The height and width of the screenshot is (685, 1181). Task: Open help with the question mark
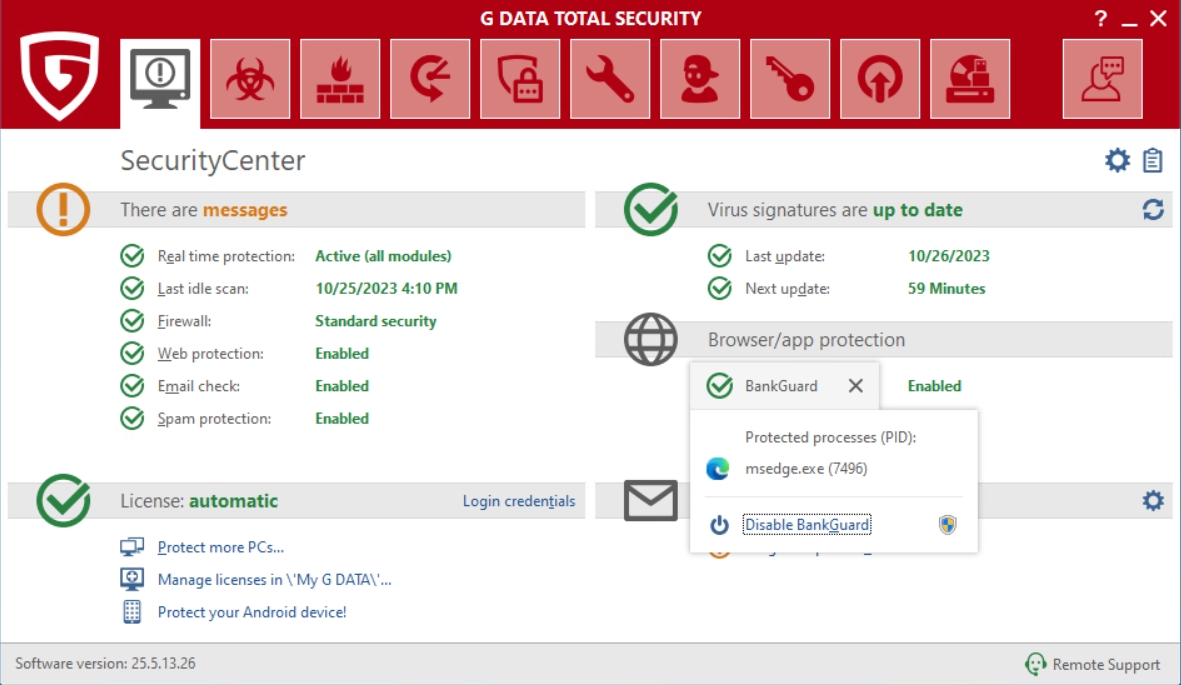[x=1101, y=19]
